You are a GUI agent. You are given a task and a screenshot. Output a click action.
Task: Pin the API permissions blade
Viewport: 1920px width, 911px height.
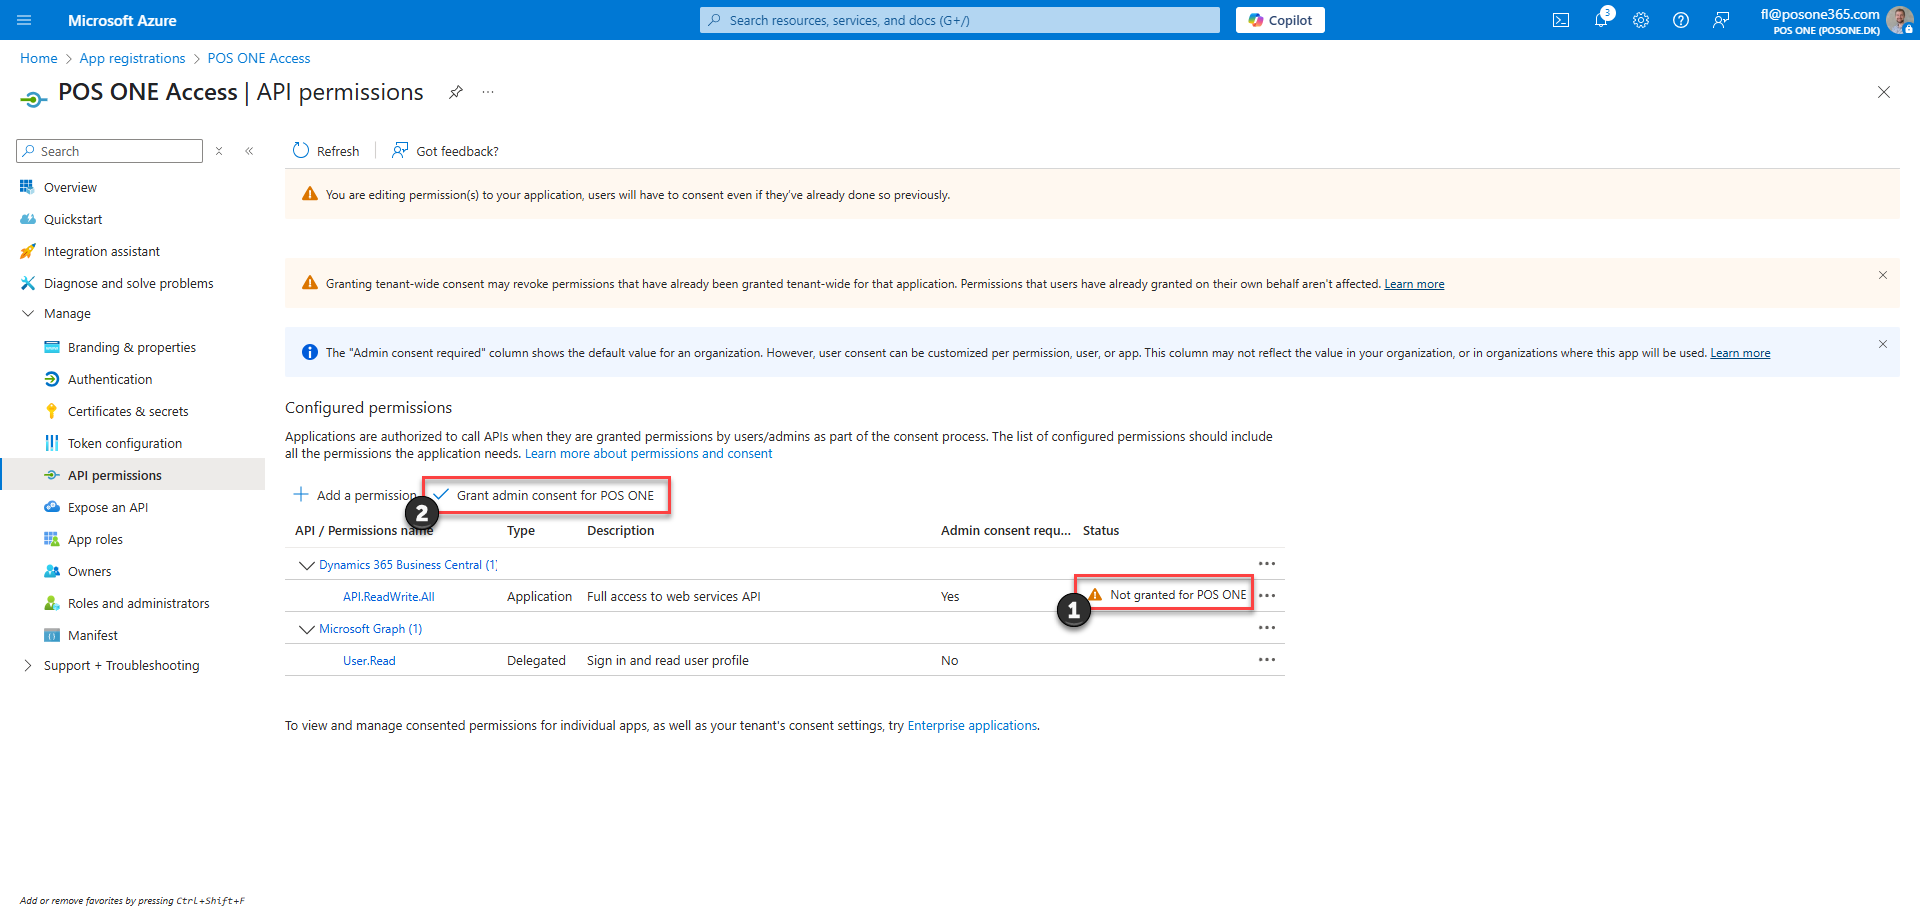tap(456, 92)
